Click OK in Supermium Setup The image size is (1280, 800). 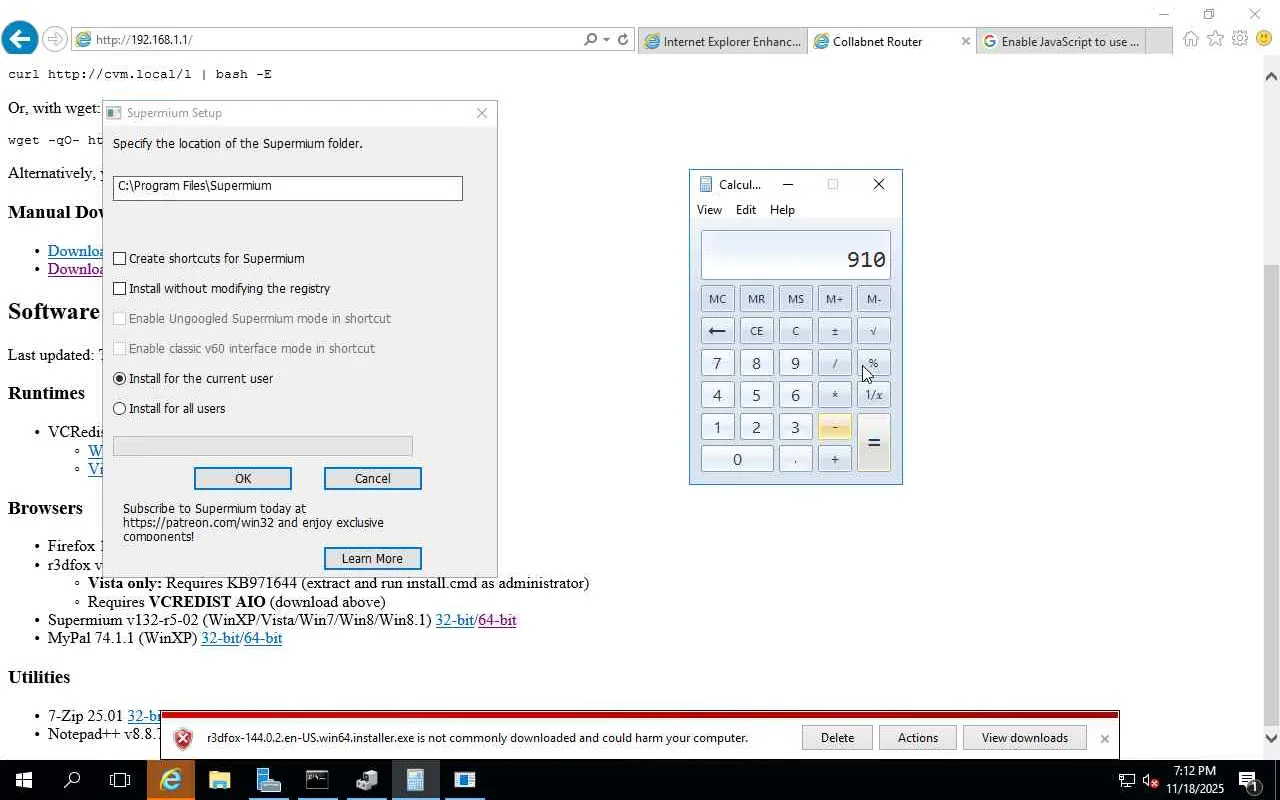tap(243, 479)
